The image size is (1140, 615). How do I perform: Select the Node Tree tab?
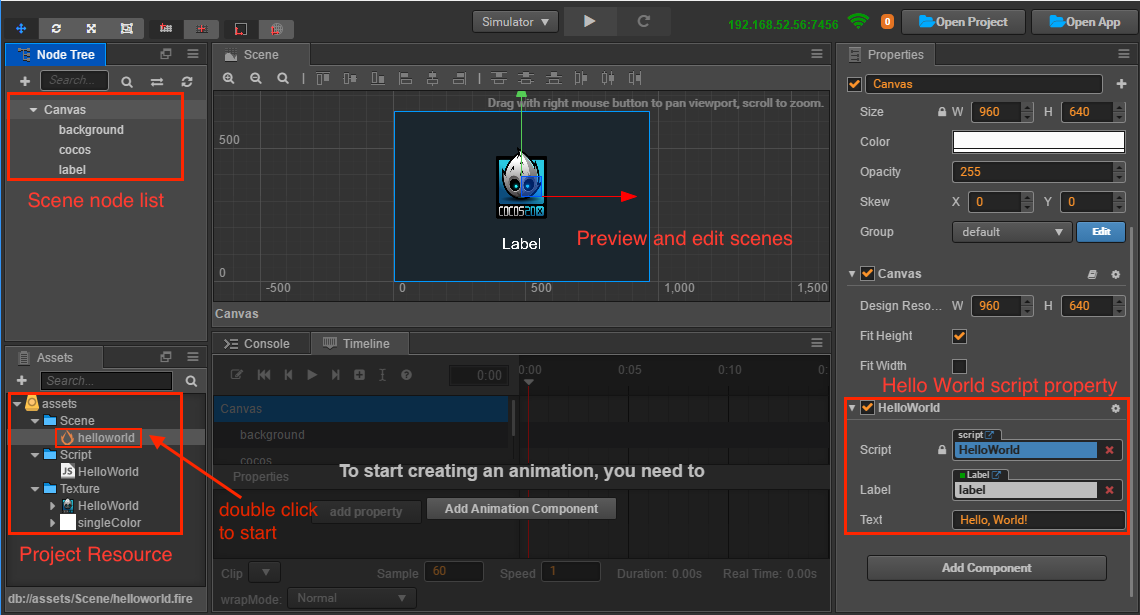[56, 55]
